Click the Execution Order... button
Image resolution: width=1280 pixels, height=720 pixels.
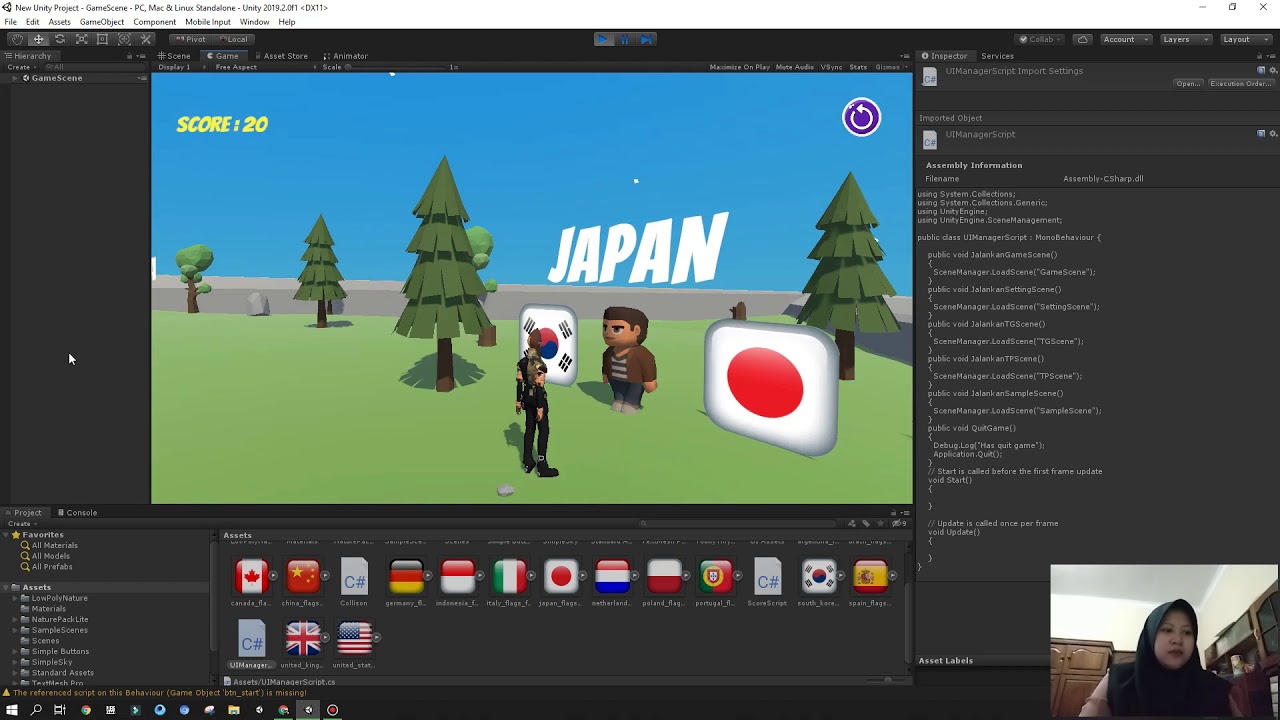click(1240, 84)
